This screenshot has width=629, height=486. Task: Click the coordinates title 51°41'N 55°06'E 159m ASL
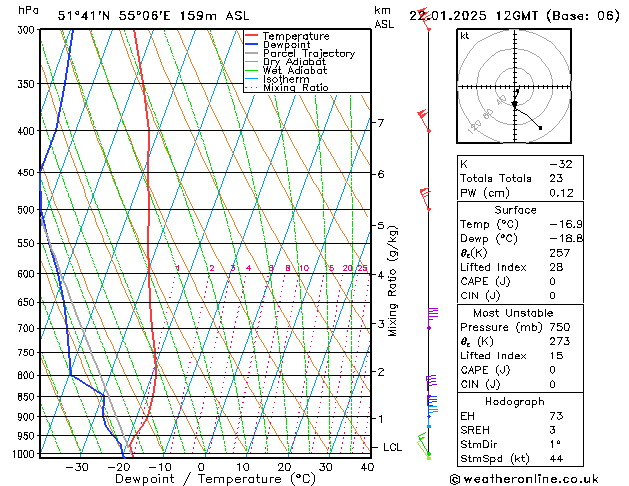pos(153,16)
